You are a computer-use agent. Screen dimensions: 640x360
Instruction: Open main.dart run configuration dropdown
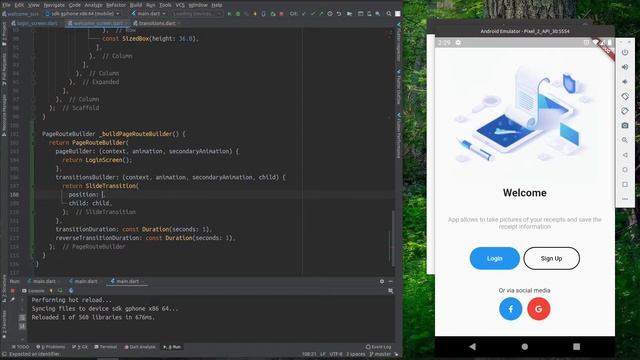[x=149, y=13]
